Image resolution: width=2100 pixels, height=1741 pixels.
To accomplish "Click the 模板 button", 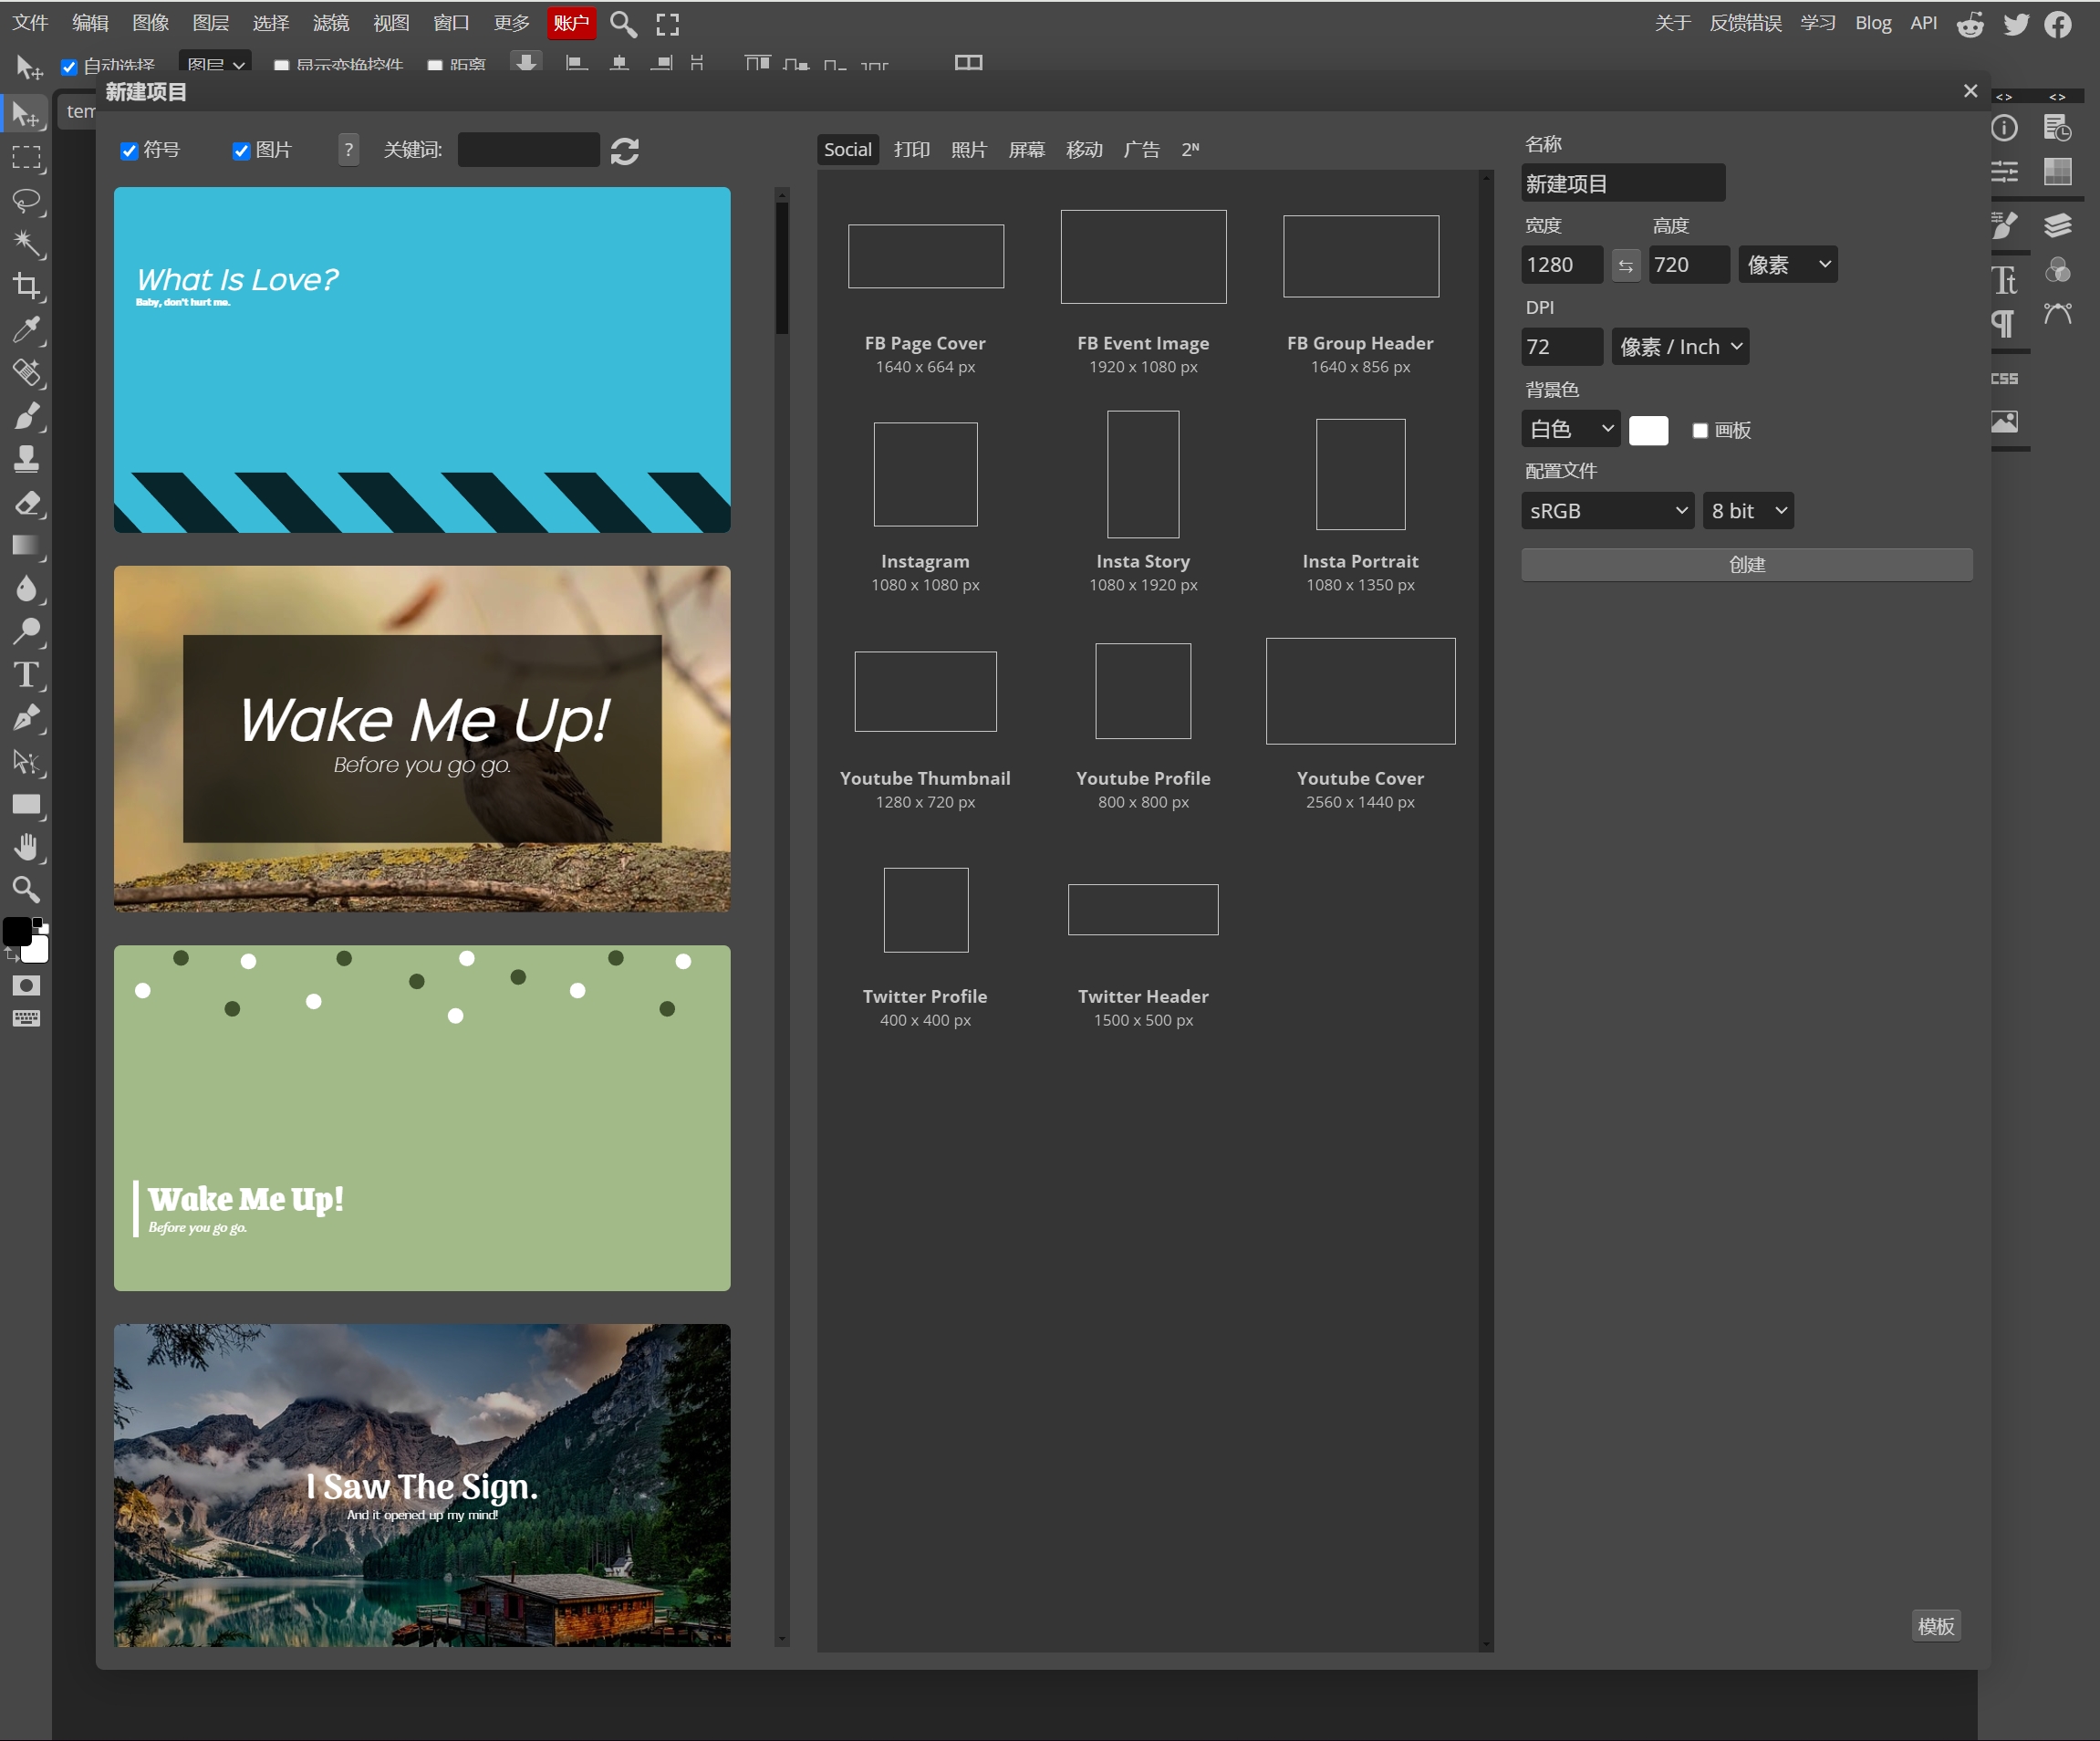I will pyautogui.click(x=1936, y=1626).
